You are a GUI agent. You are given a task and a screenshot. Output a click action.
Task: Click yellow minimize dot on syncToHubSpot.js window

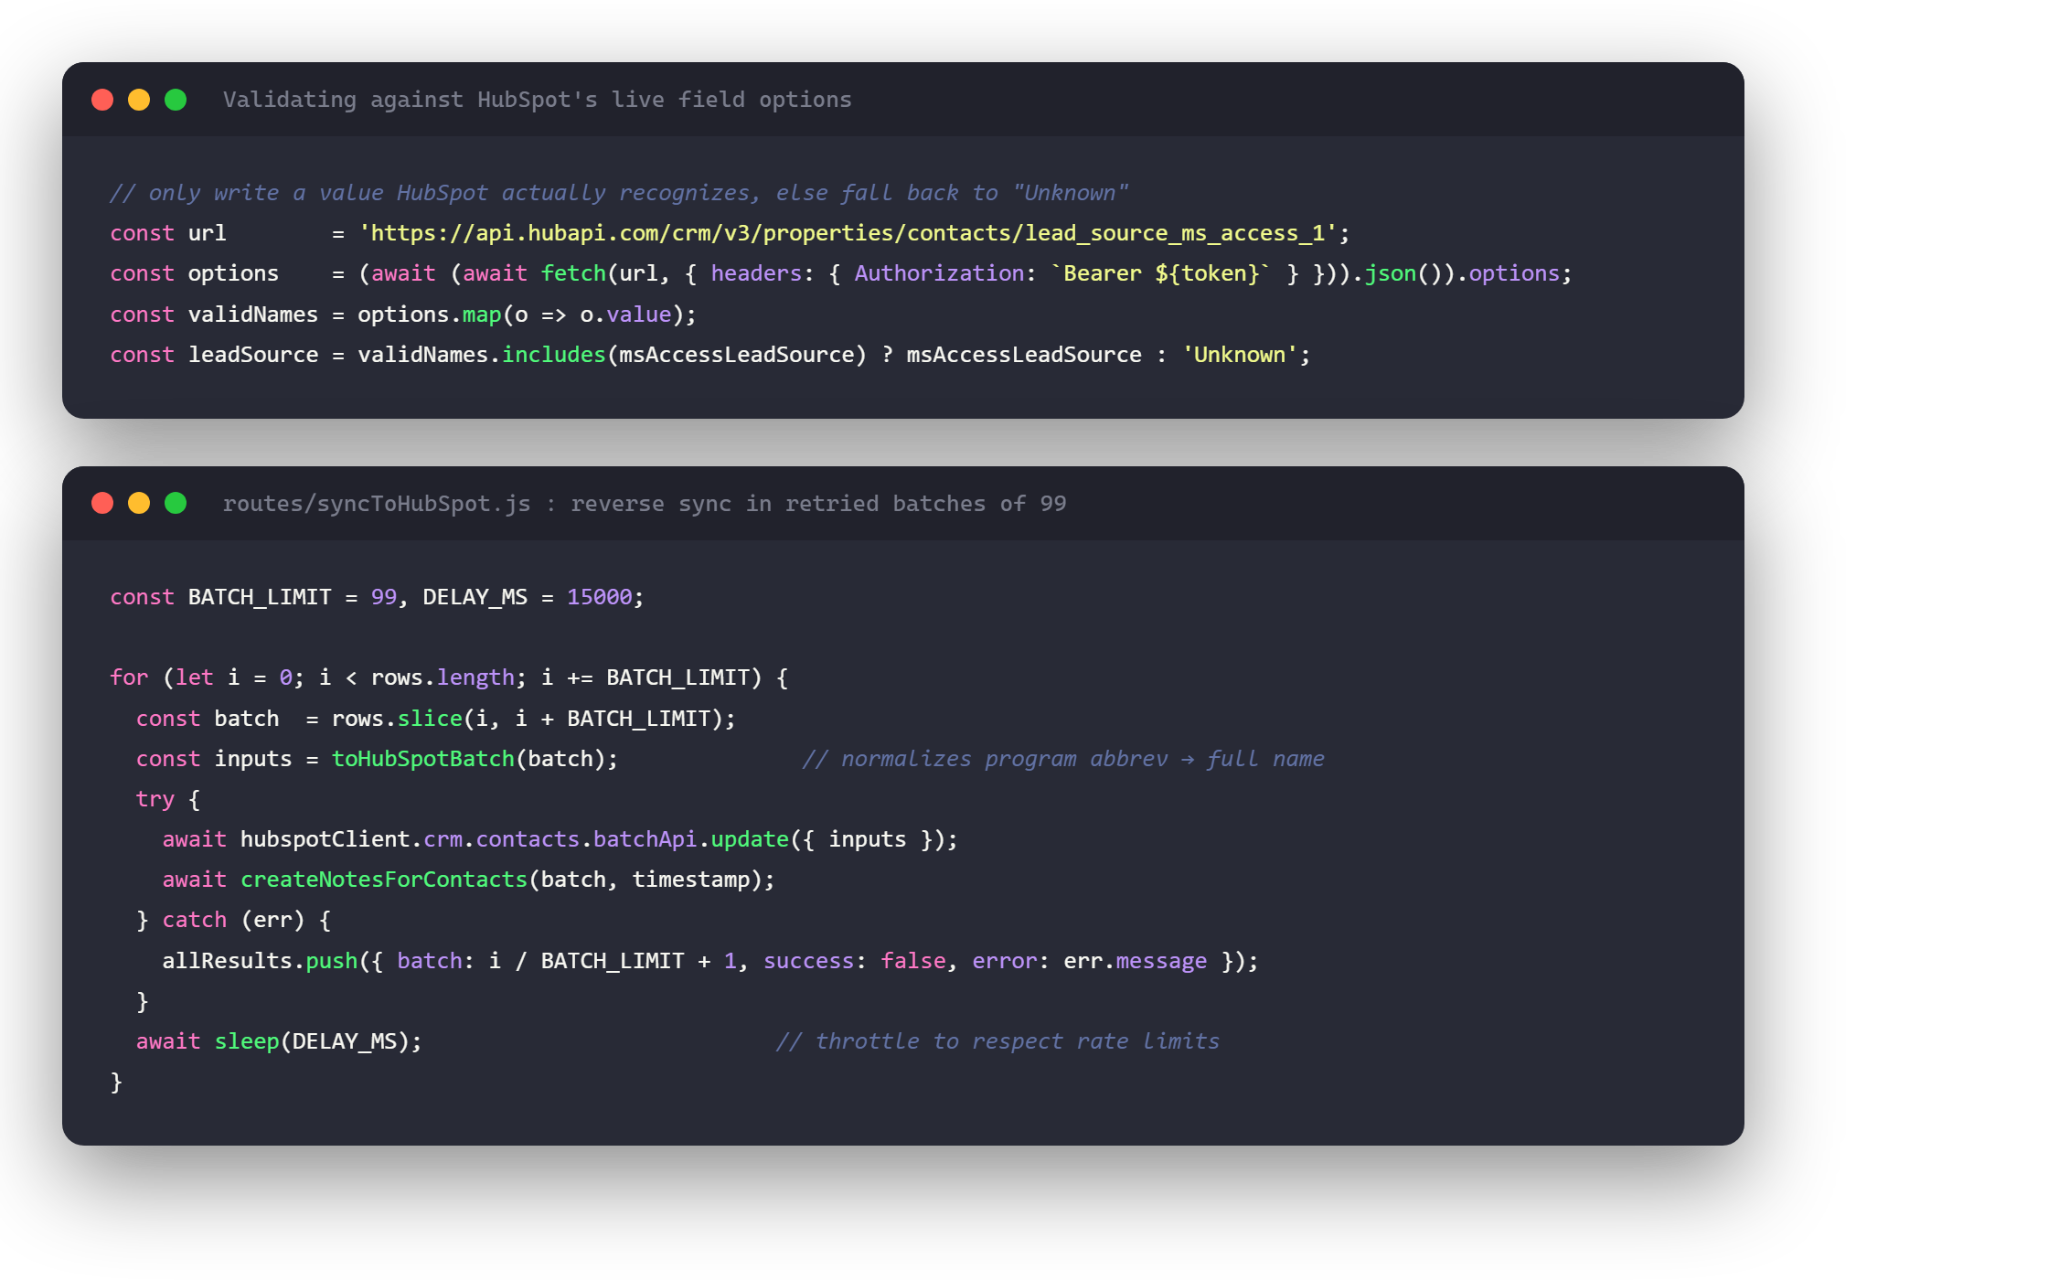click(139, 503)
